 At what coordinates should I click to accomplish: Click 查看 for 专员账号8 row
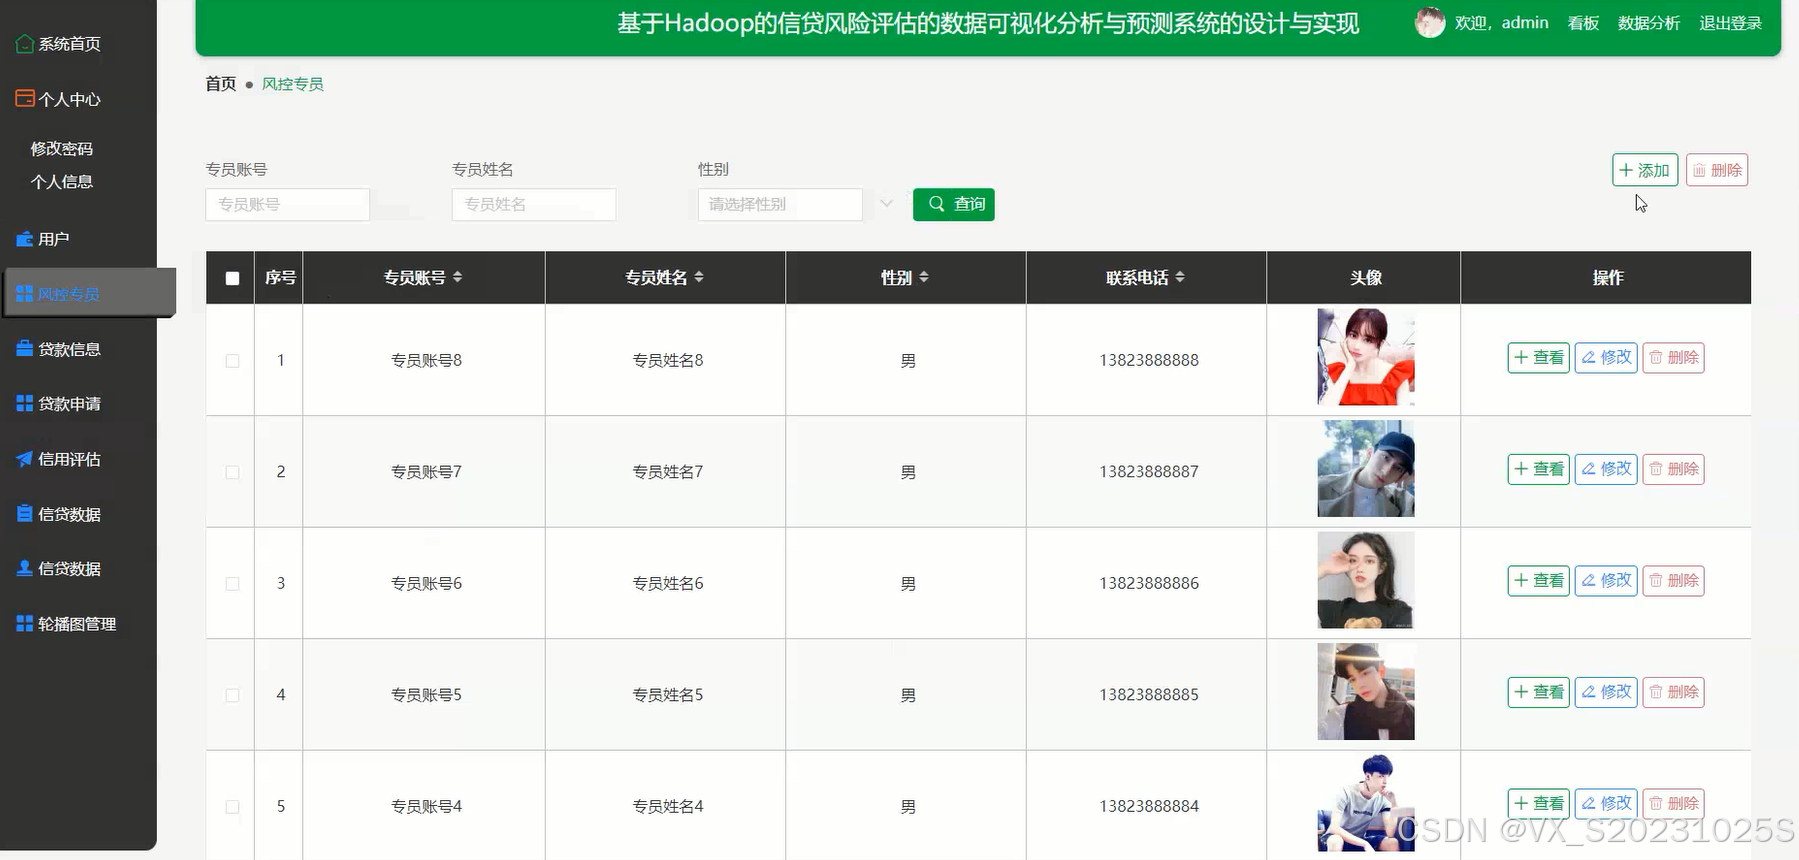[x=1539, y=357]
